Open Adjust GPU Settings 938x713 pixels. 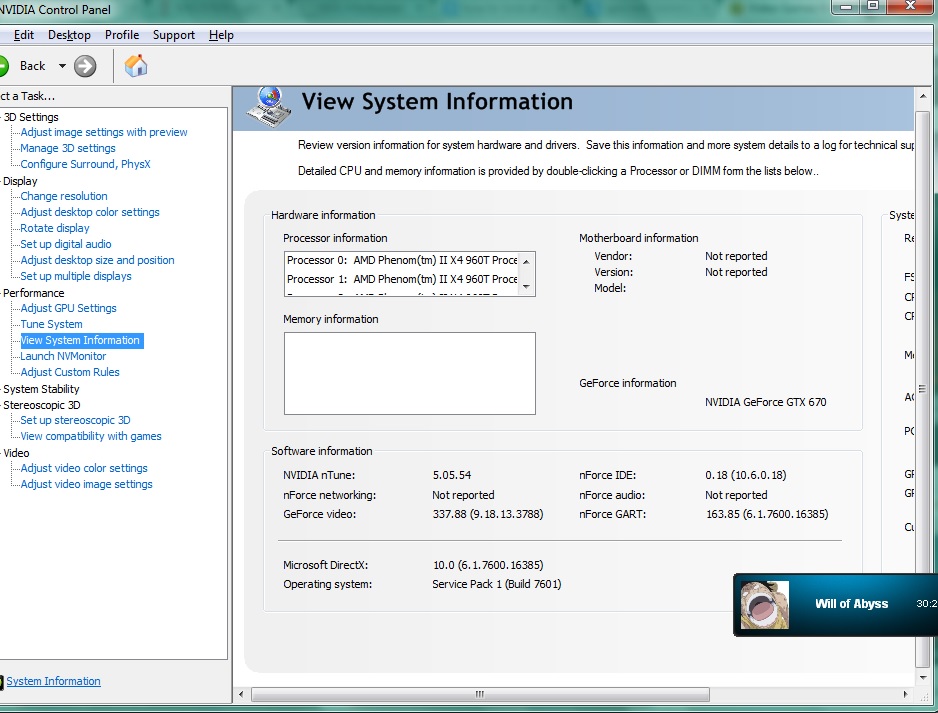coord(68,308)
